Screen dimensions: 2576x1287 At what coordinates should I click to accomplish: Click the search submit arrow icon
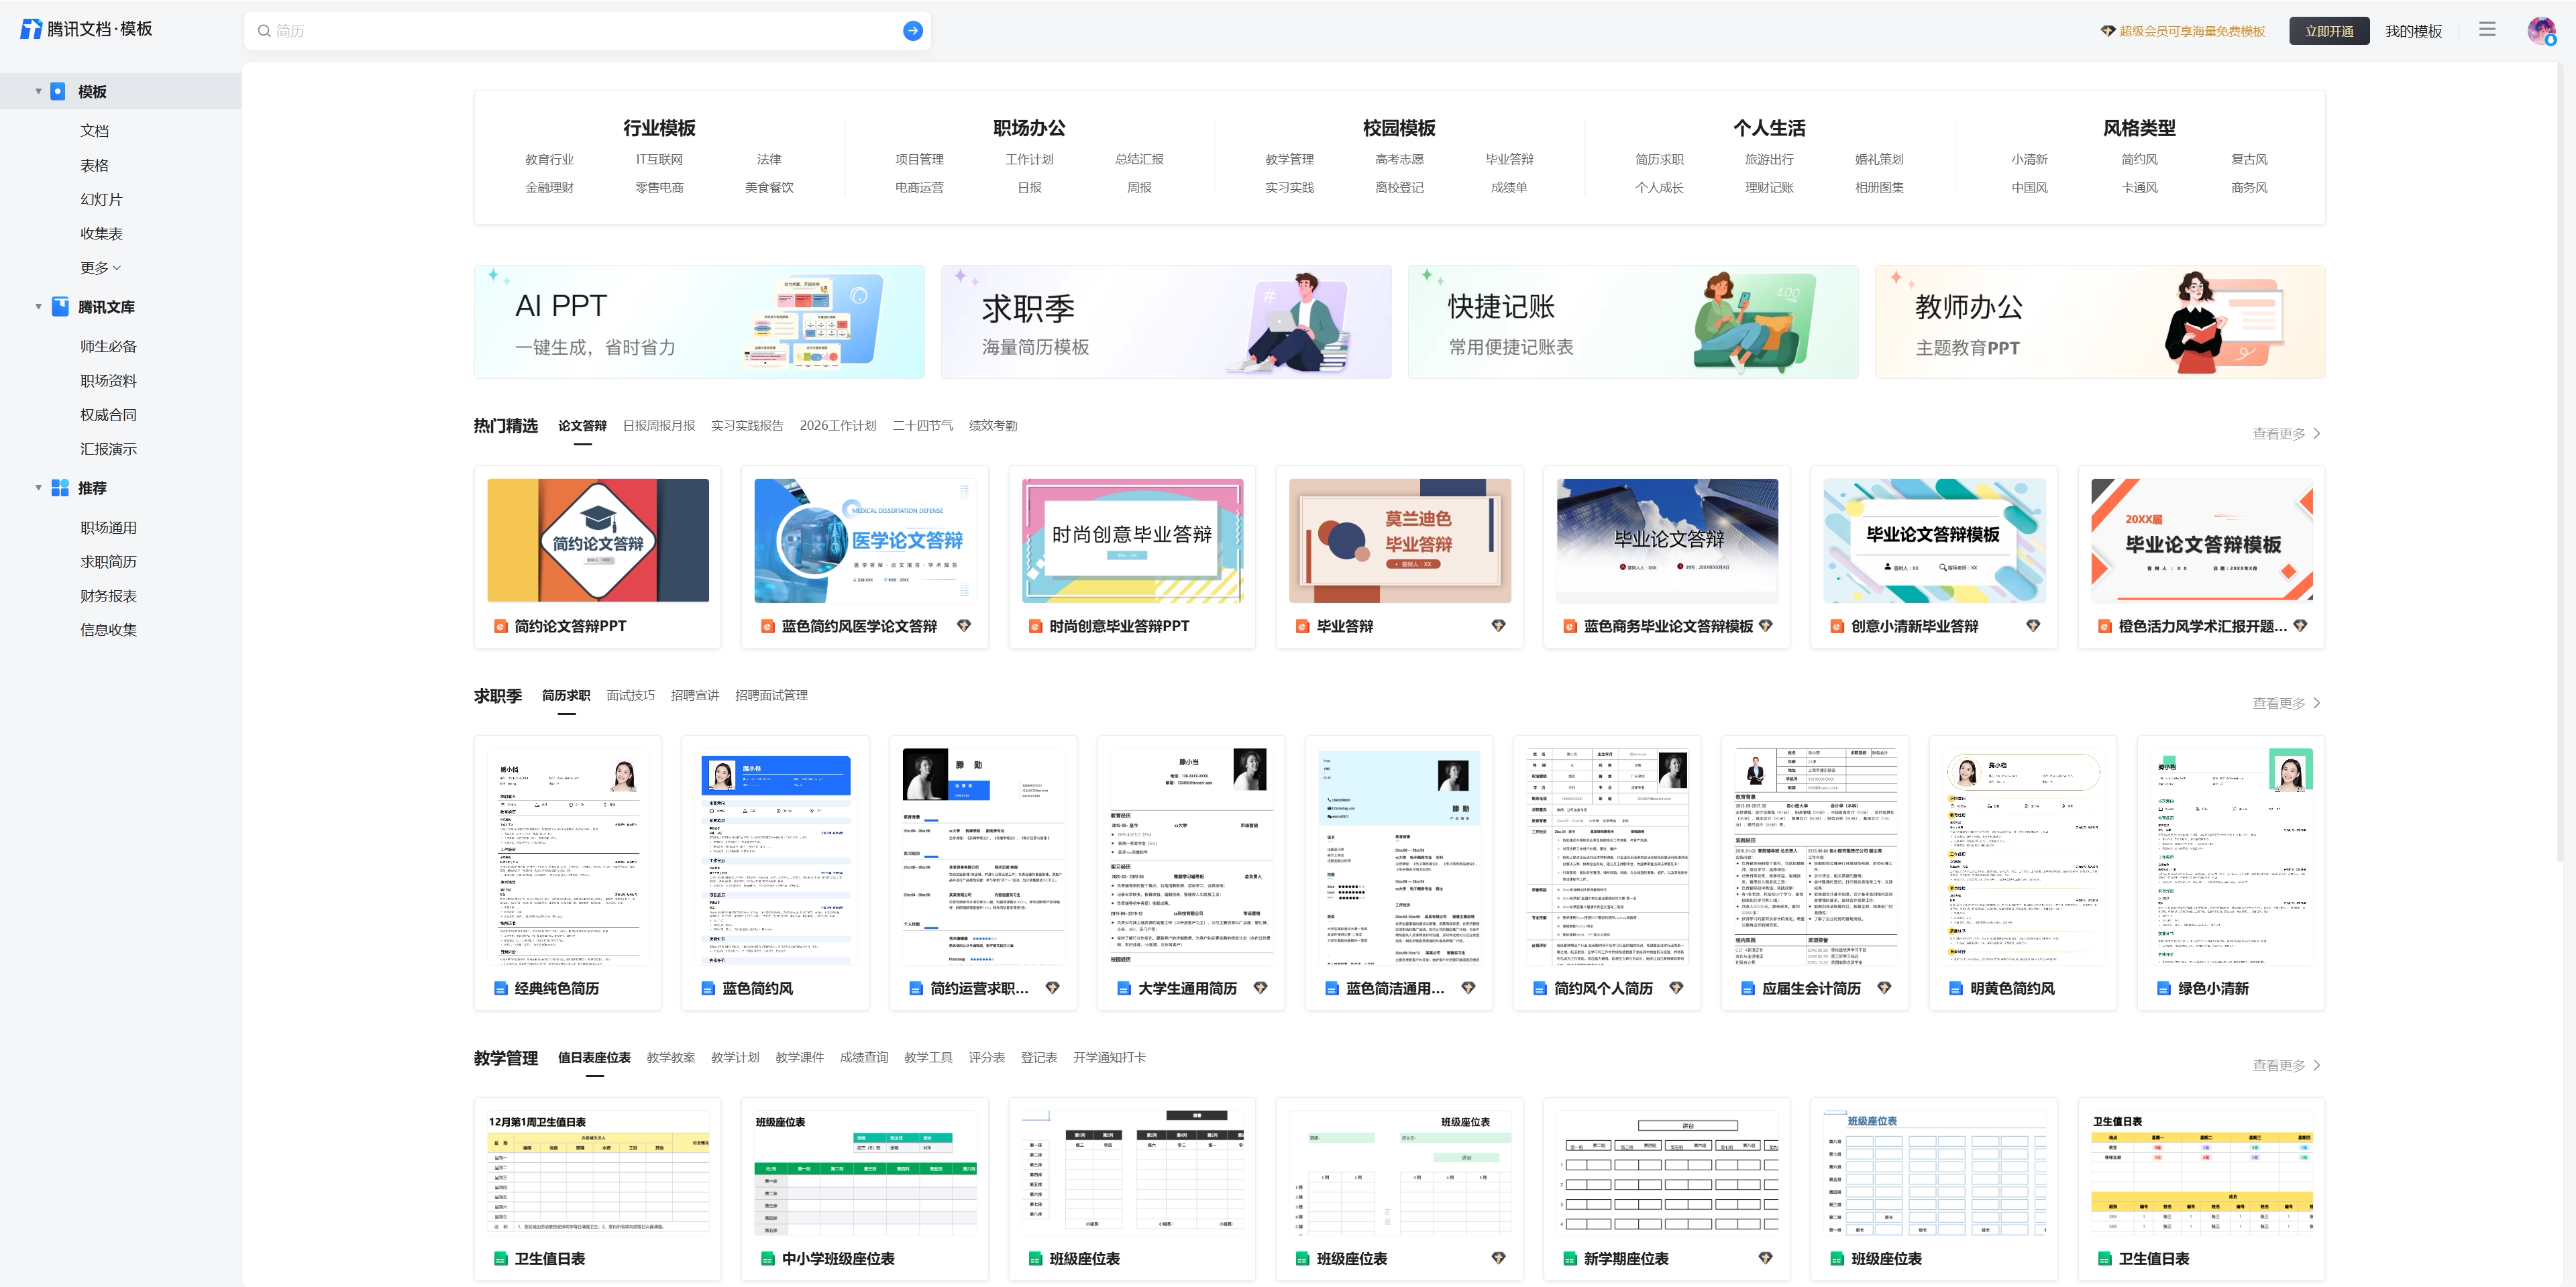912,30
